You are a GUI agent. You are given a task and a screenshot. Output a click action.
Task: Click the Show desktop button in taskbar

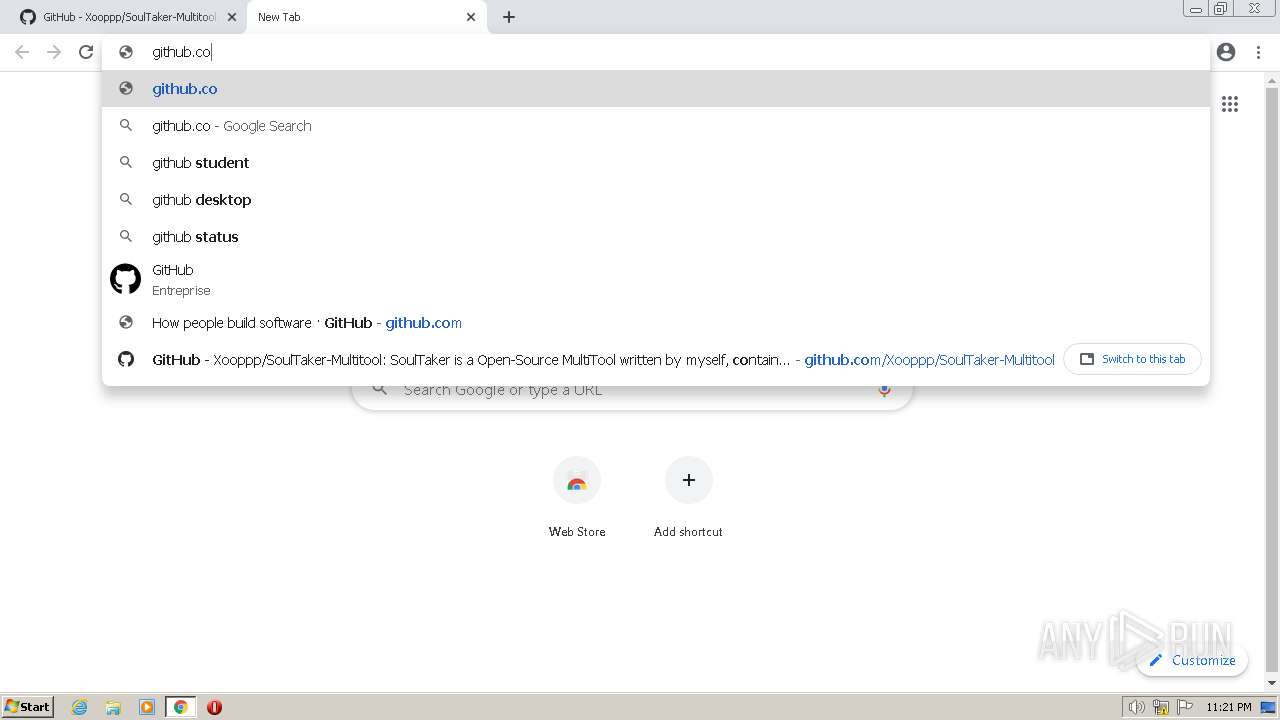click(1269, 707)
